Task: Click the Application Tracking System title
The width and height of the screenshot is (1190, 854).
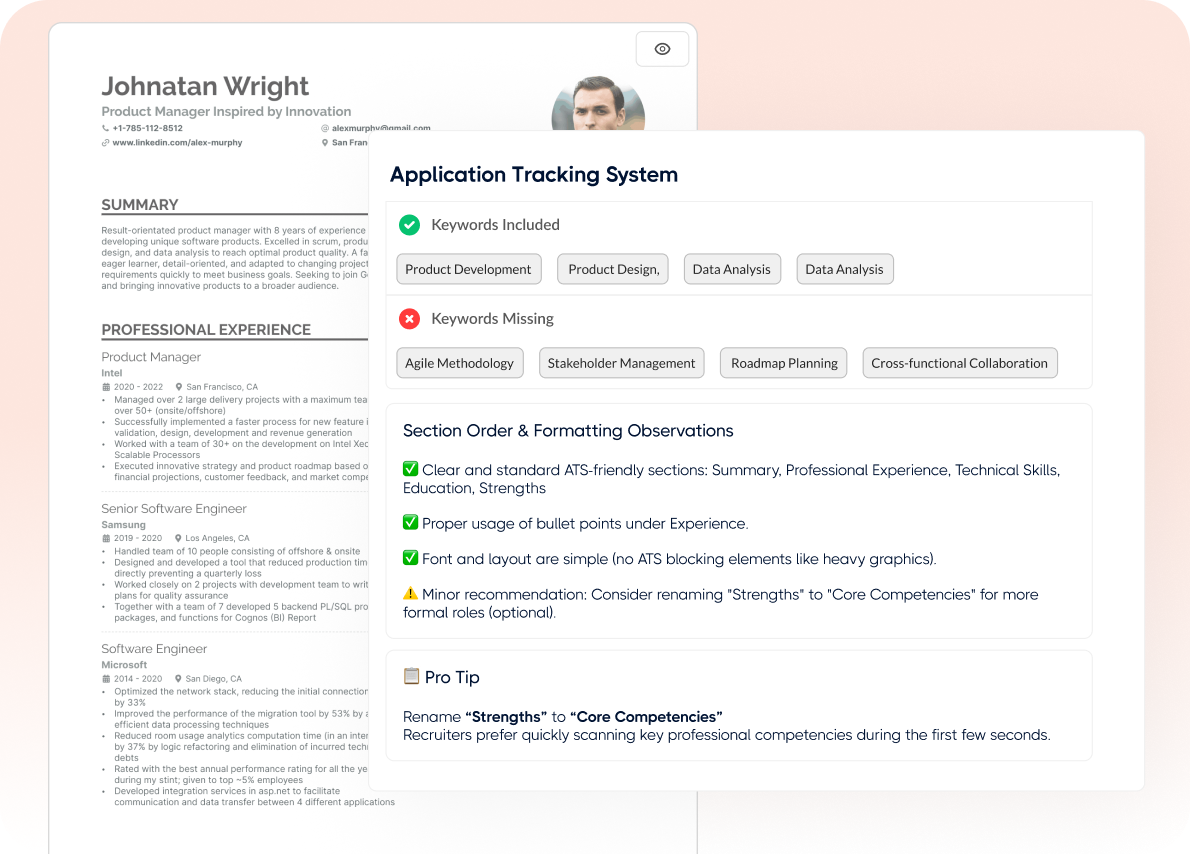Action: point(534,175)
